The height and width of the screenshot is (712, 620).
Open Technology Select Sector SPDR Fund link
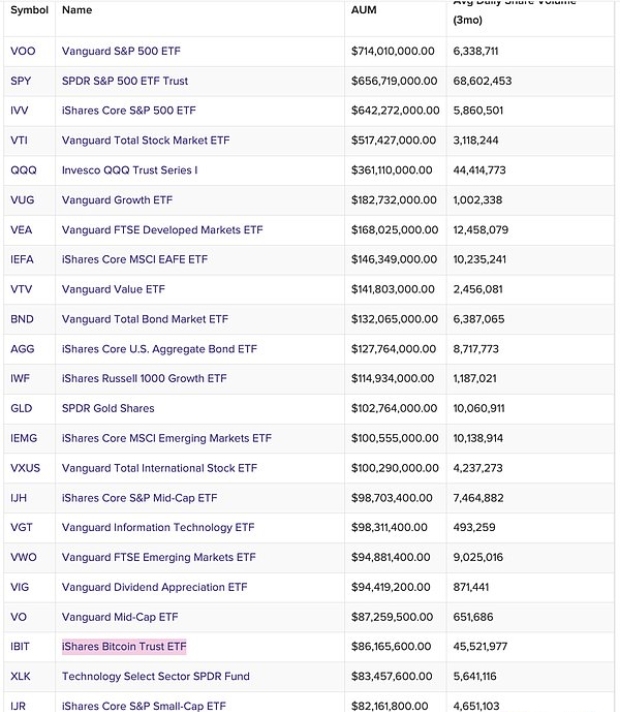(x=156, y=676)
